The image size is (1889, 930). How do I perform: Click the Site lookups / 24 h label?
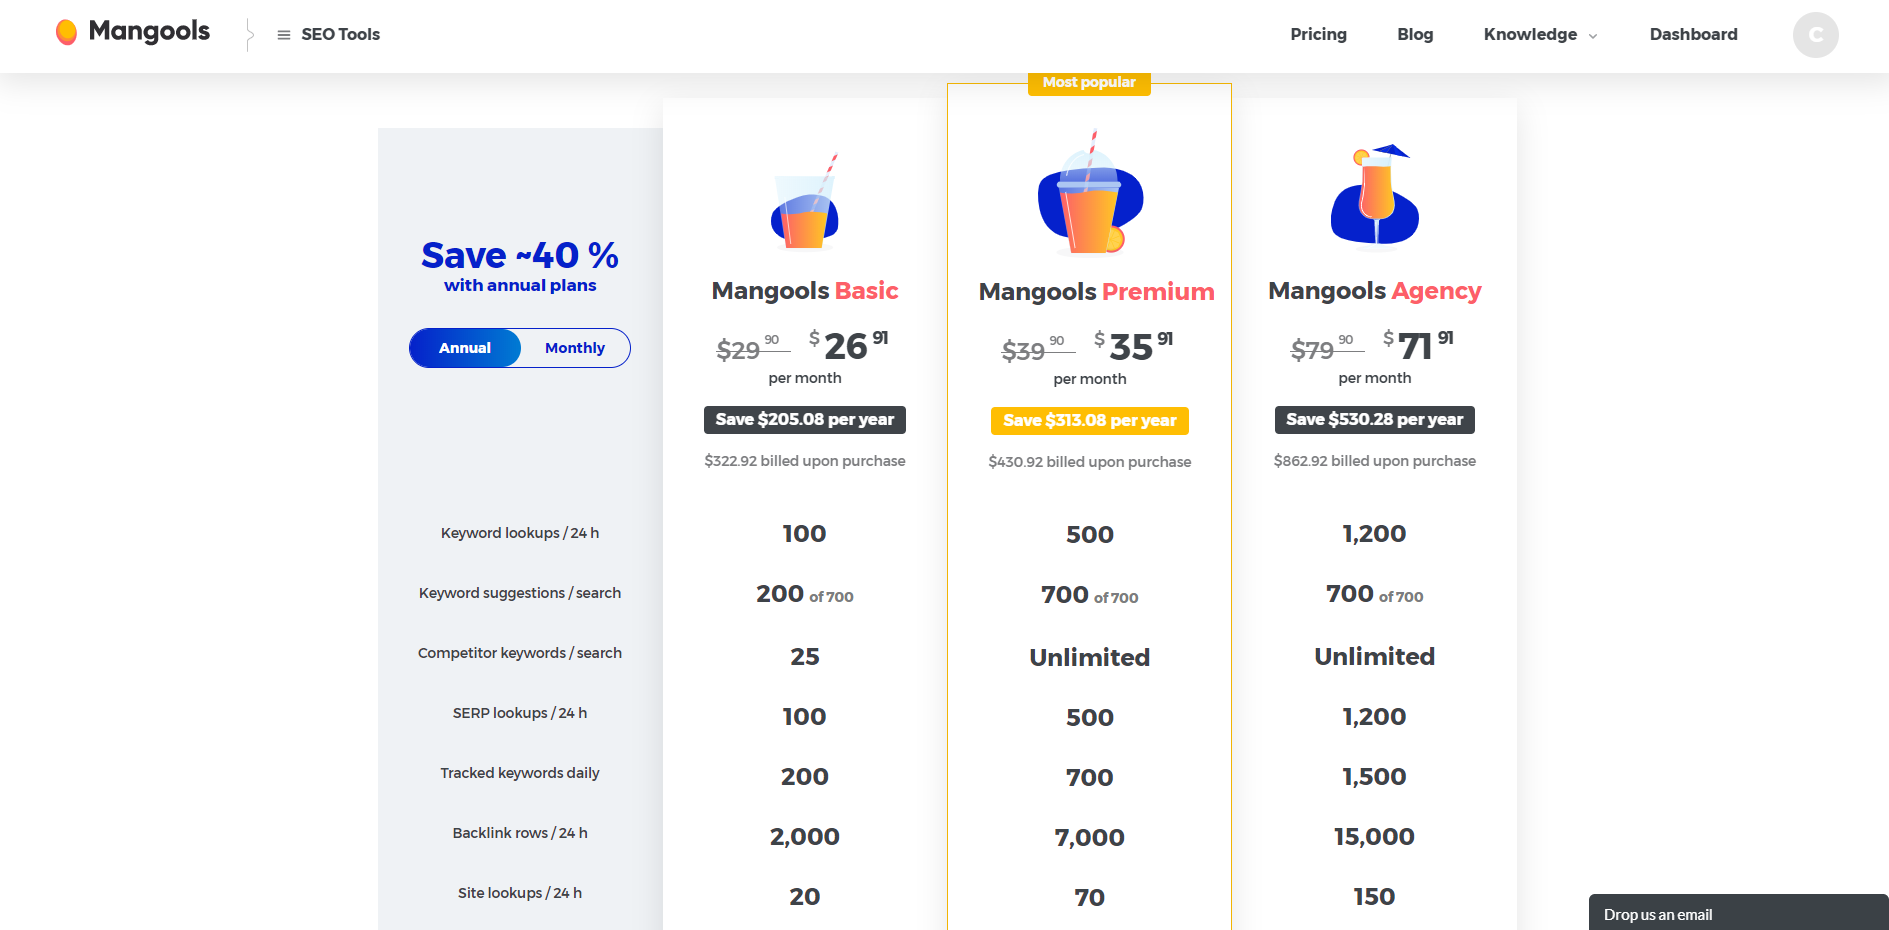(520, 893)
